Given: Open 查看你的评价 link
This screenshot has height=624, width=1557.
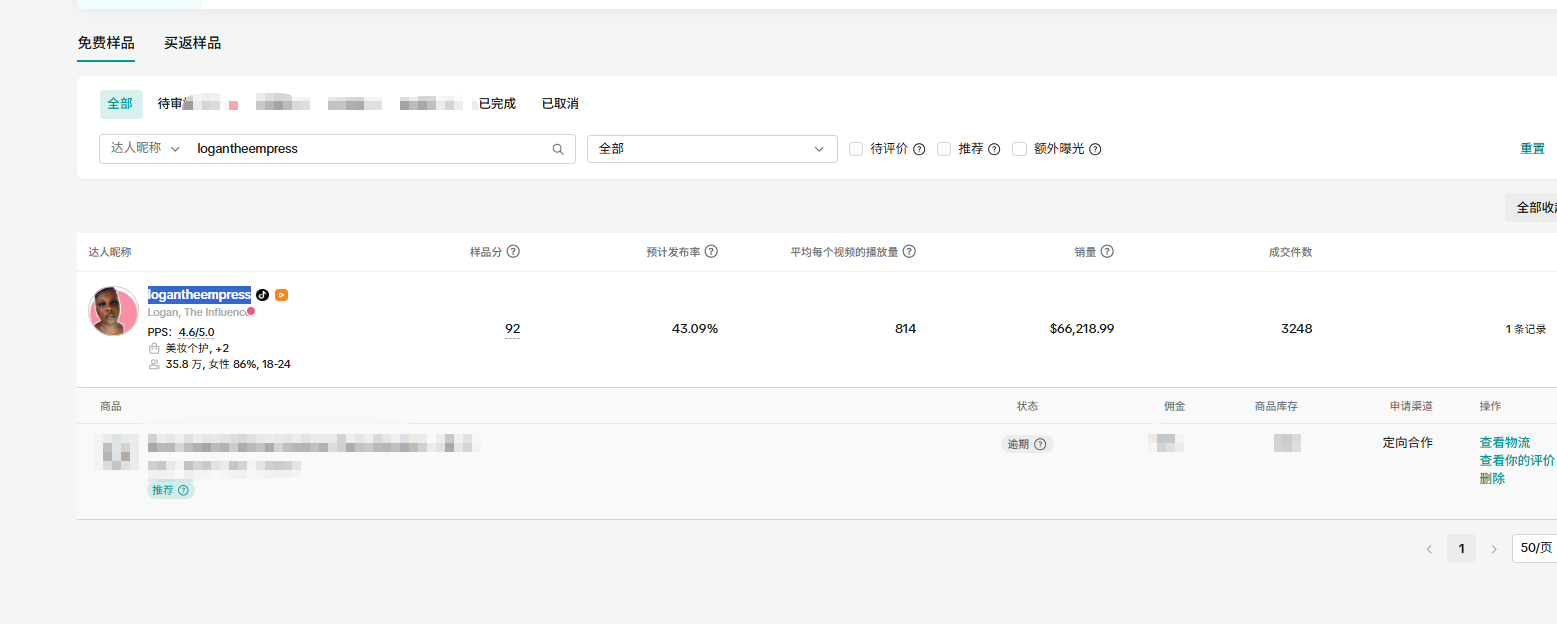Looking at the screenshot, I should tap(1517, 461).
